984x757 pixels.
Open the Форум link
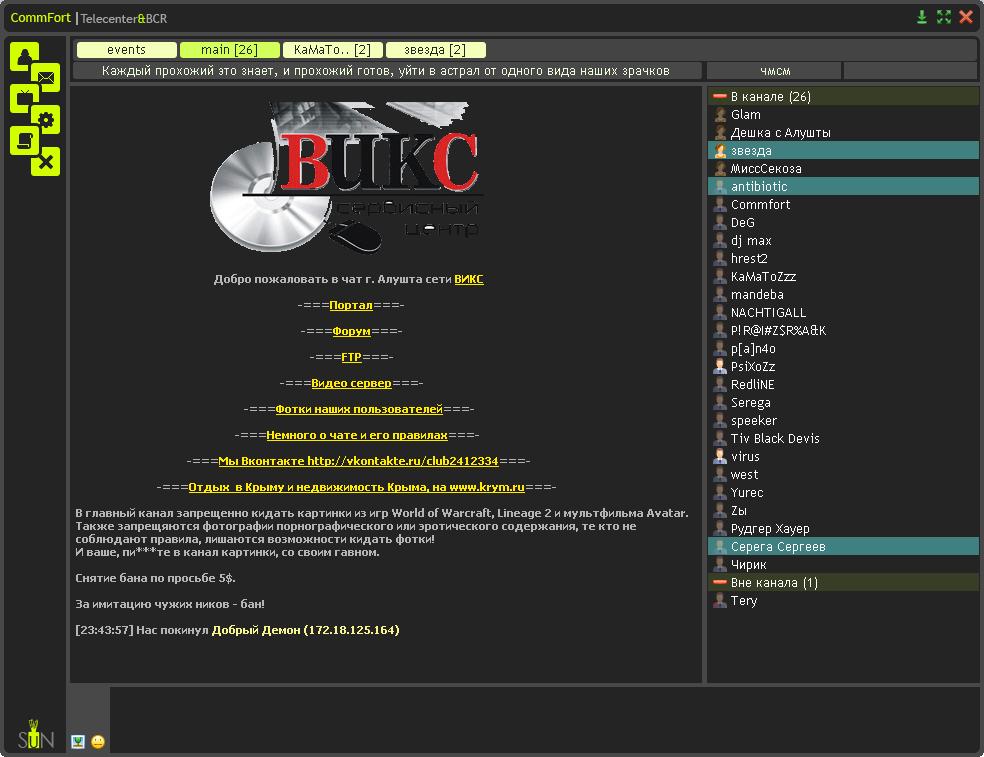351,331
